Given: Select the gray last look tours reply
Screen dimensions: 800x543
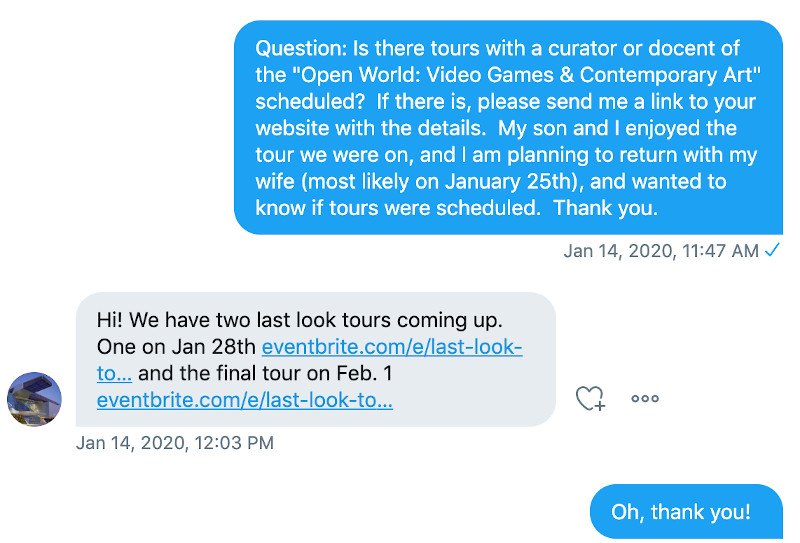Looking at the screenshot, I should 316,359.
